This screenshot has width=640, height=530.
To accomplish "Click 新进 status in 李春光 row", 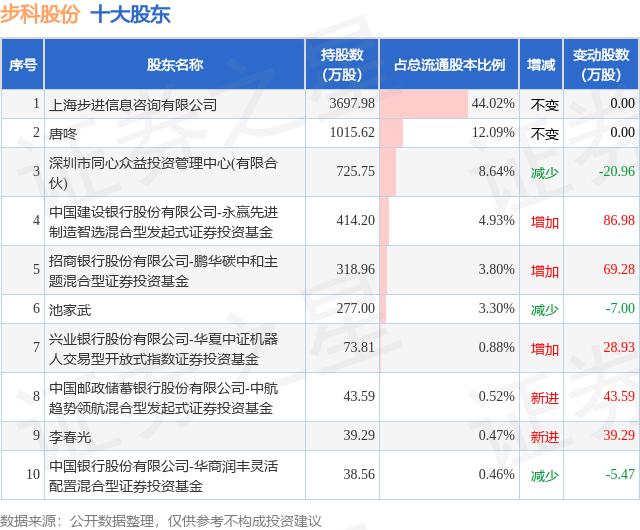I will point(544,437).
